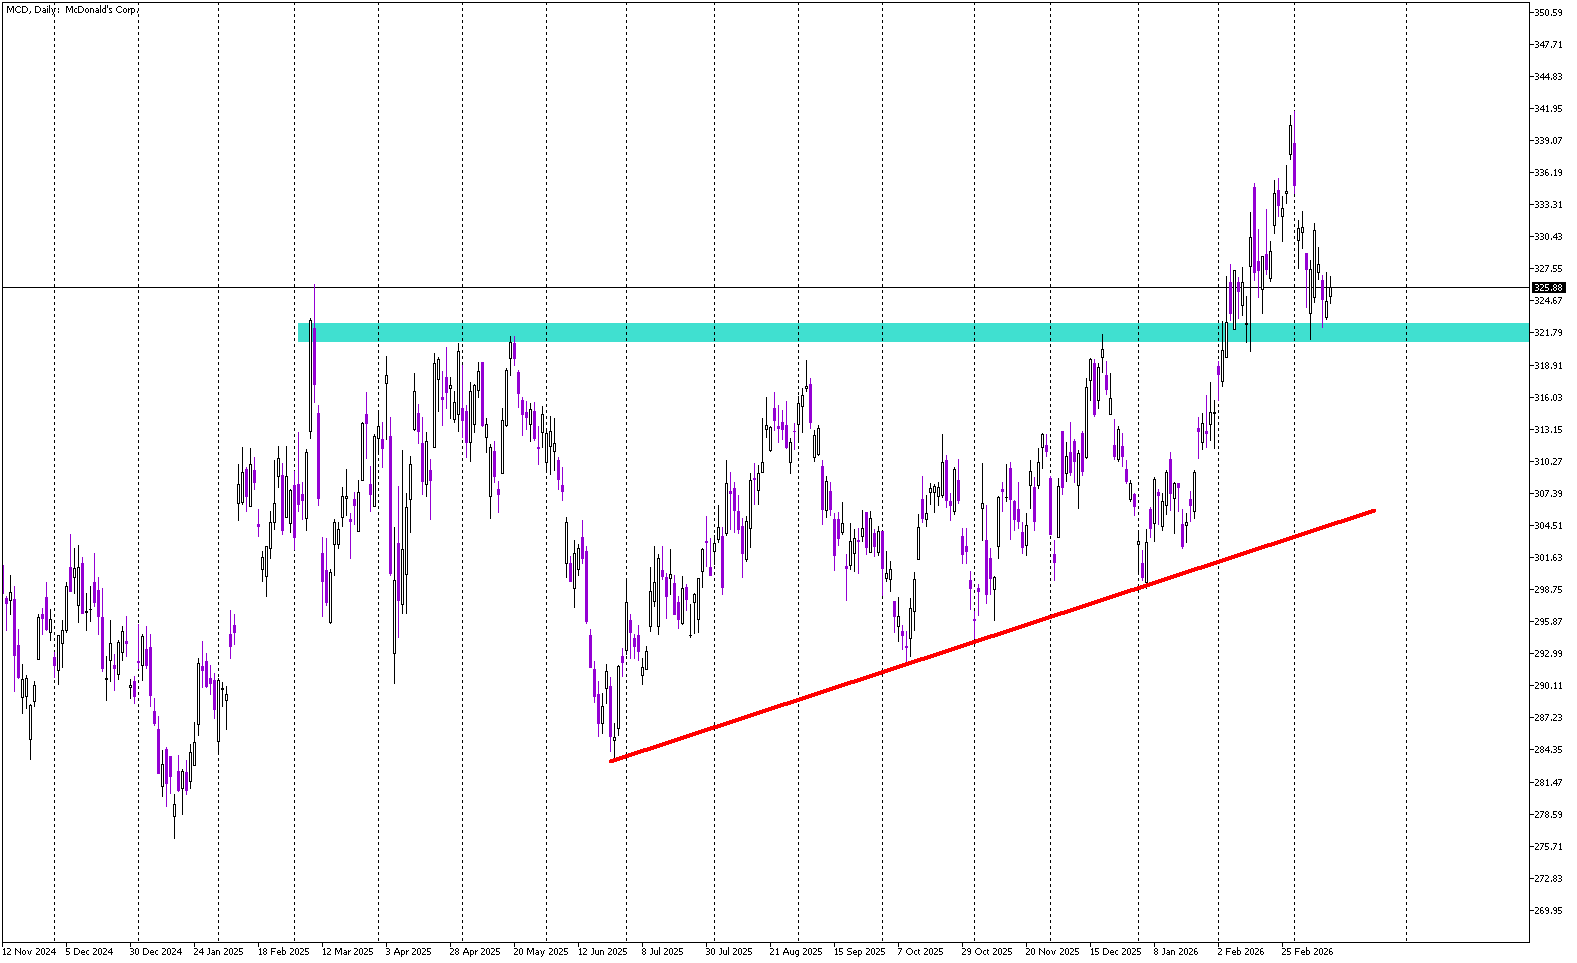Viewport: 1577px width, 963px height.
Task: Click the 321.79 price scale value
Action: [x=1548, y=333]
